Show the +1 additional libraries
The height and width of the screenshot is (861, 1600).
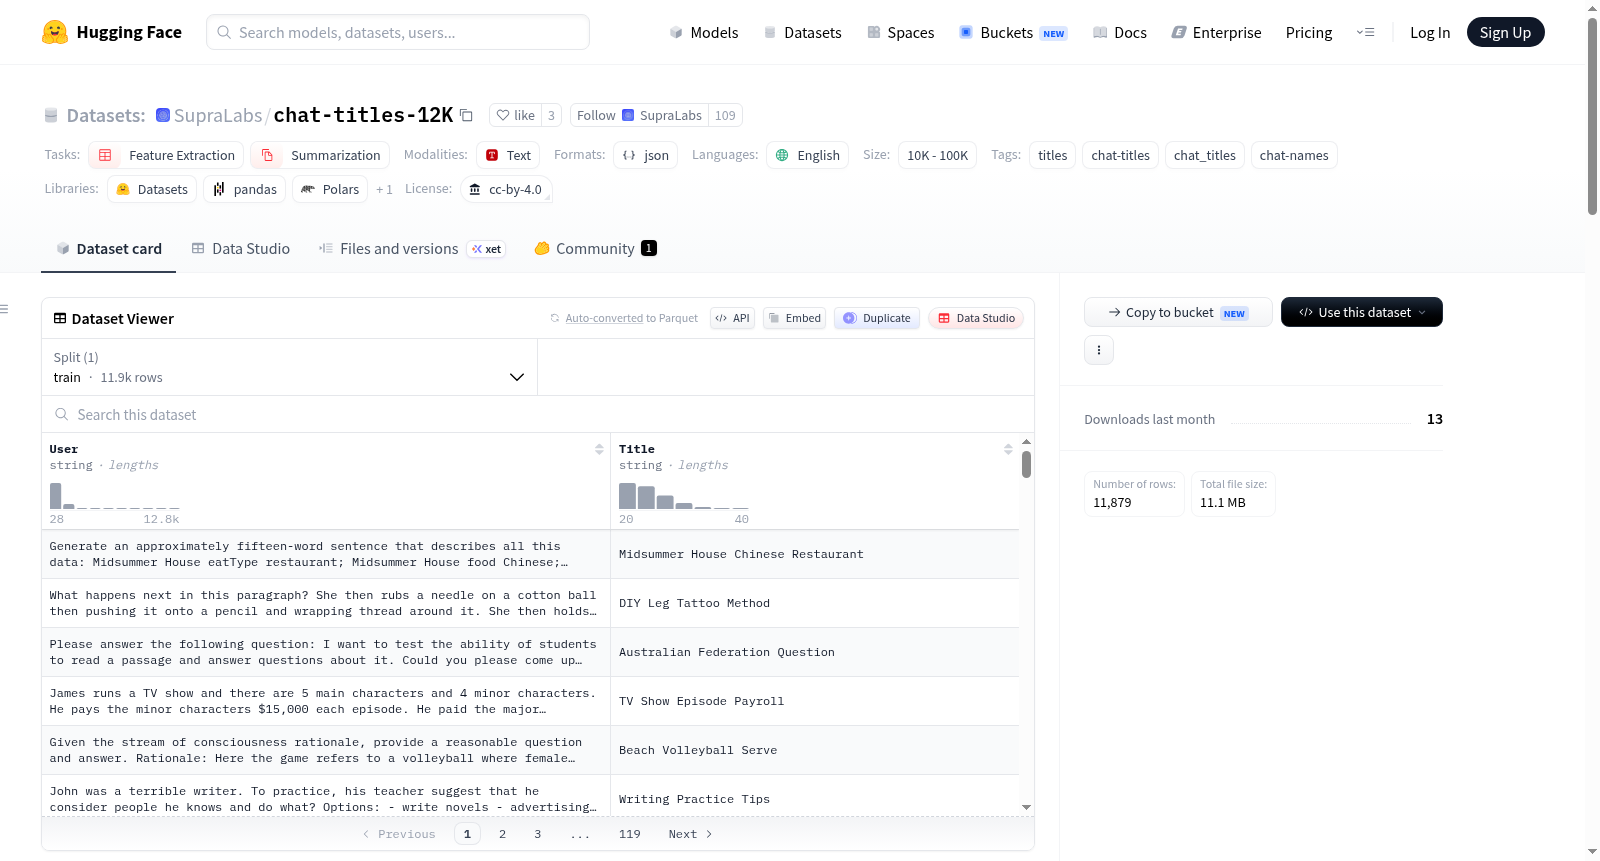[384, 189]
